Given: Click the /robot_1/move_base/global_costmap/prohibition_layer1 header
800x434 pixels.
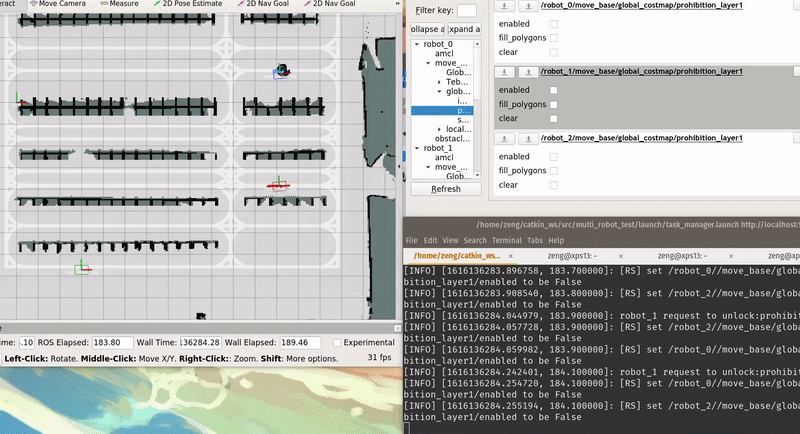Looking at the screenshot, I should [641, 72].
